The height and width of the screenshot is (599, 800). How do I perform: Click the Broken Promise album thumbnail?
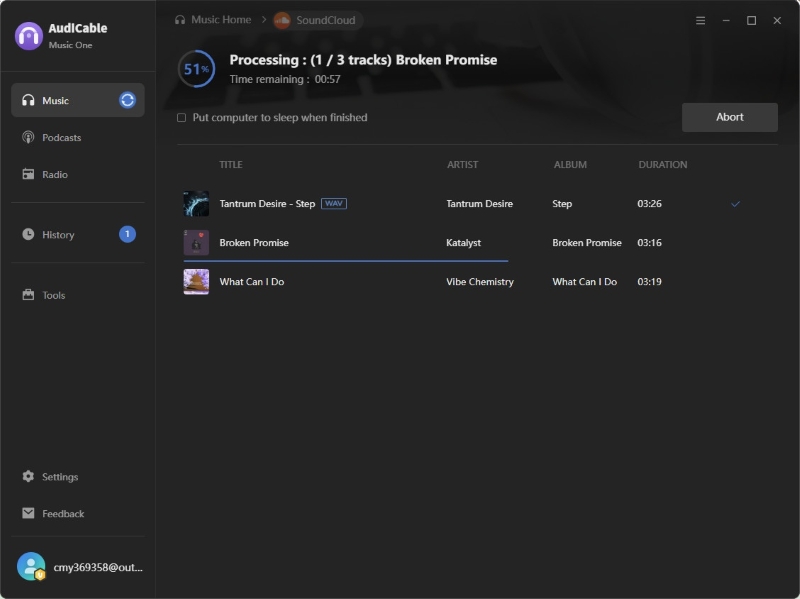pos(196,242)
